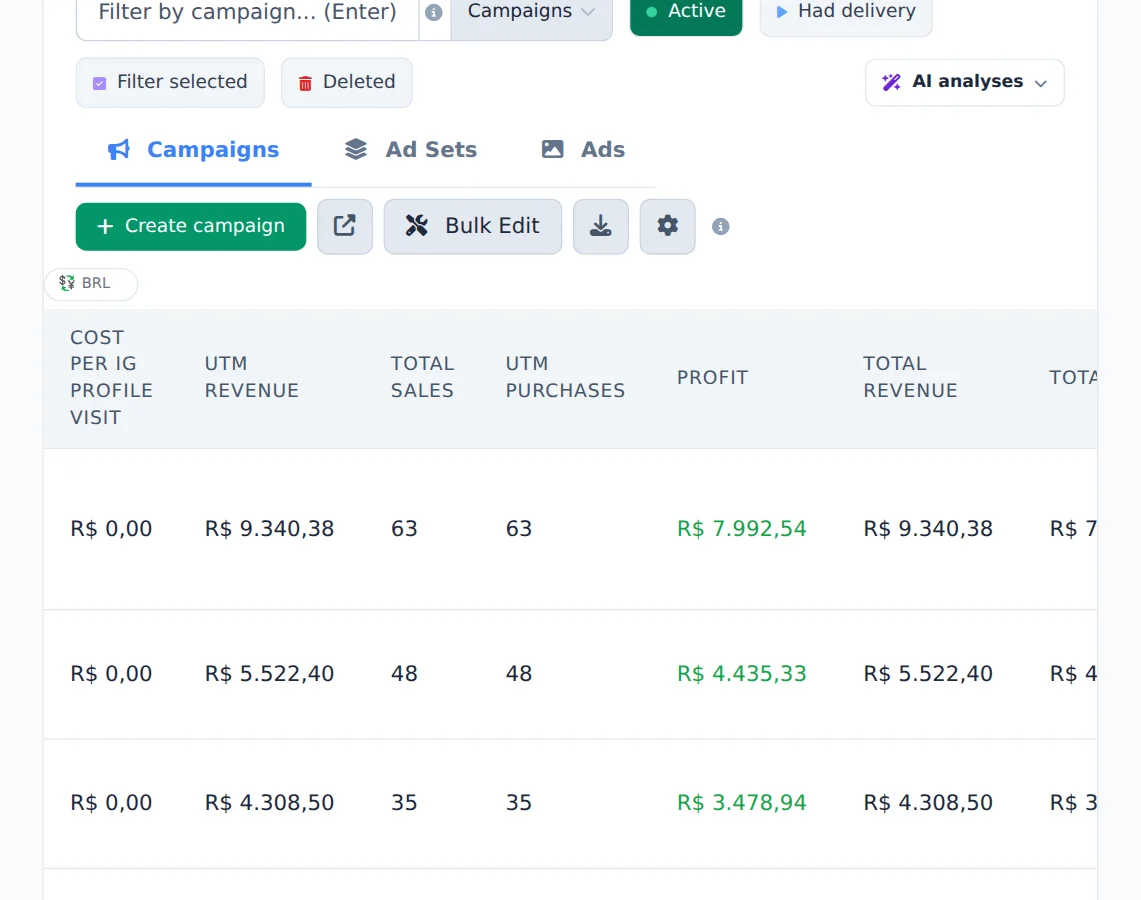
Task: Click total sales value 35
Action: pos(405,803)
